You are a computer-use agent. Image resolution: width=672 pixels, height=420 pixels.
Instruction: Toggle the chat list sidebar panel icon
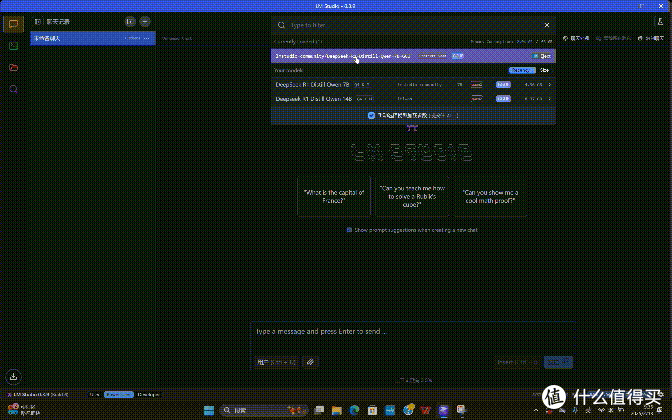pos(38,21)
